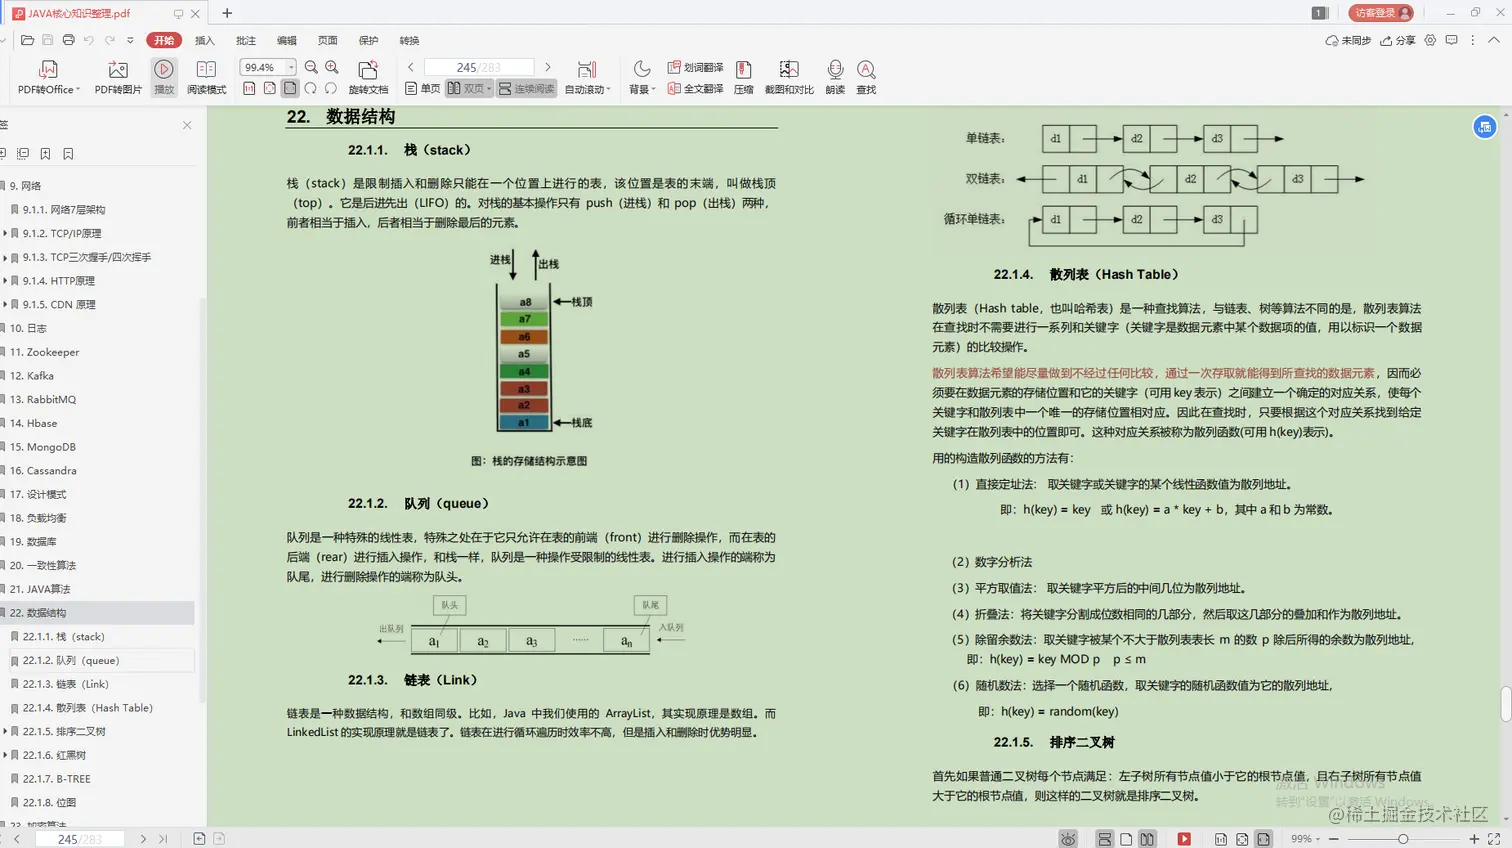Switch to the 批注 ribbon tab

click(247, 40)
